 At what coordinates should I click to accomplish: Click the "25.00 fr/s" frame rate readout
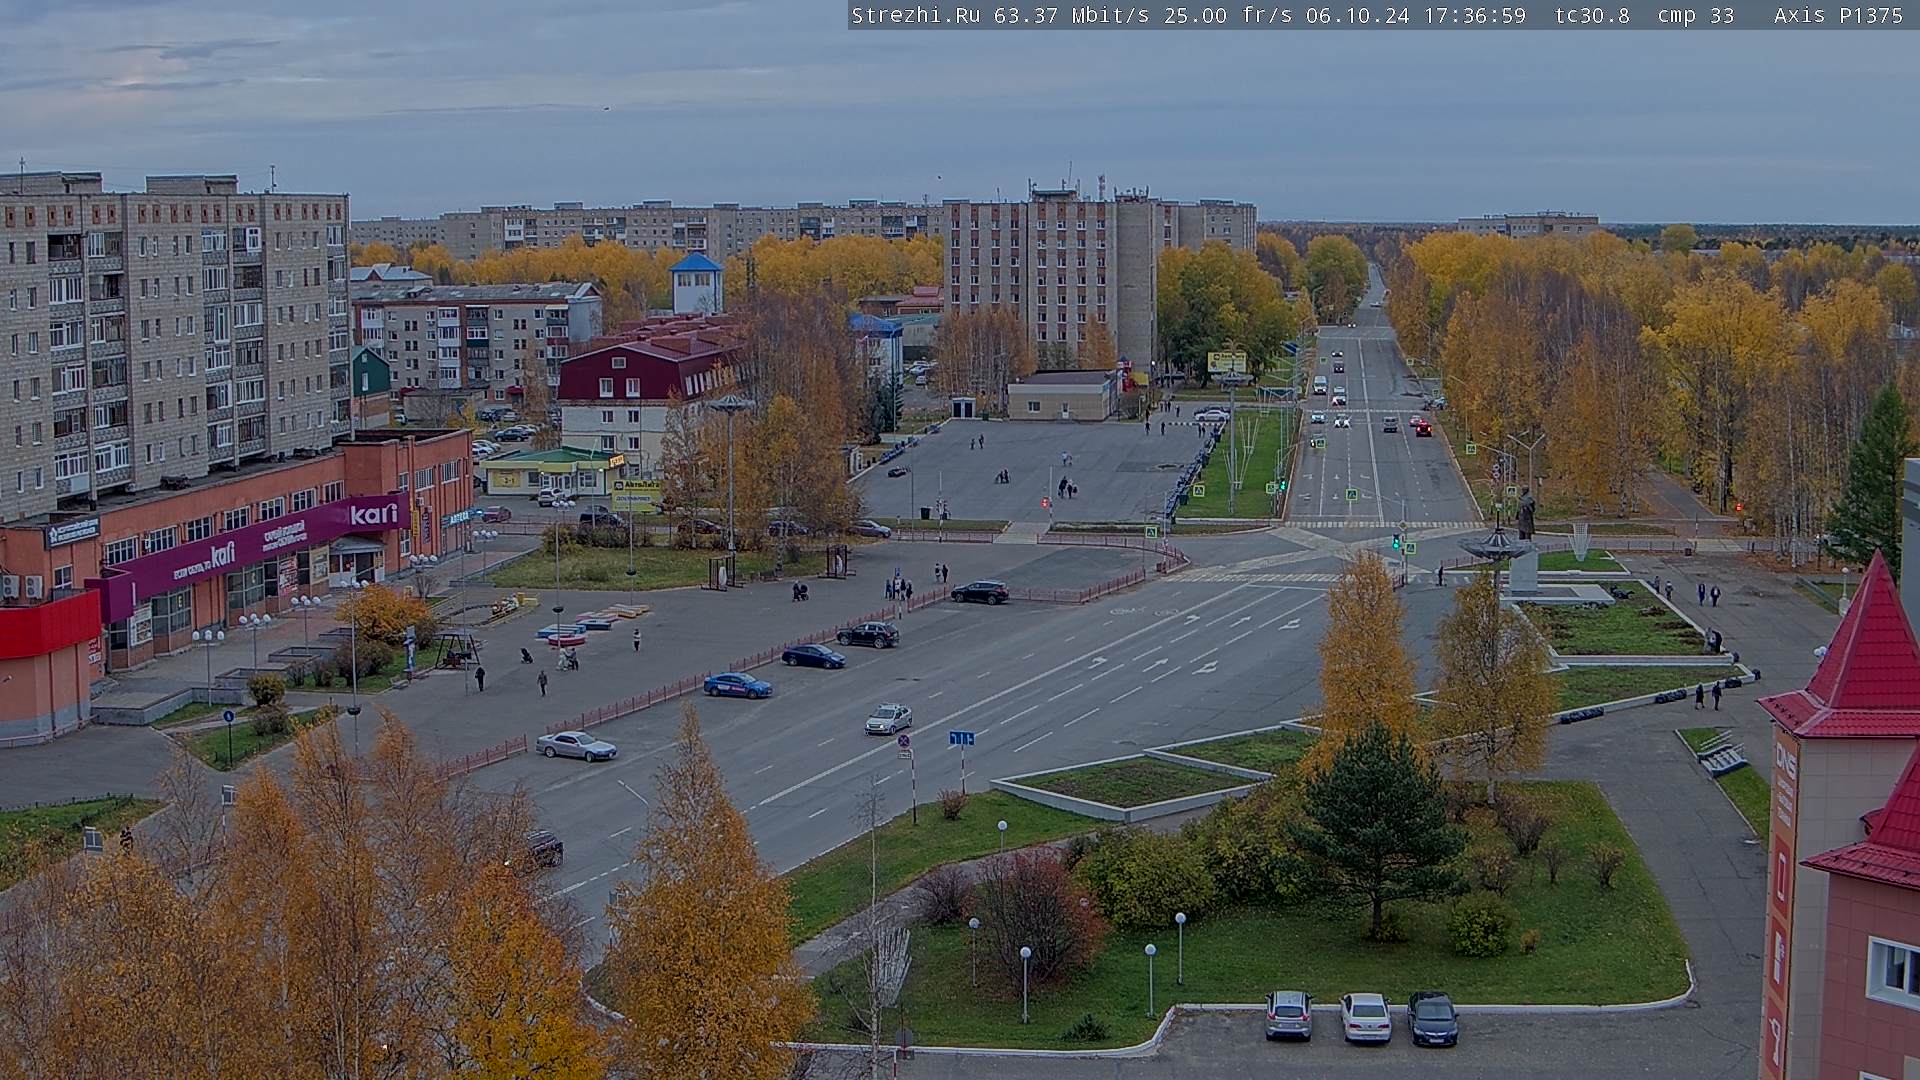click(x=1227, y=15)
